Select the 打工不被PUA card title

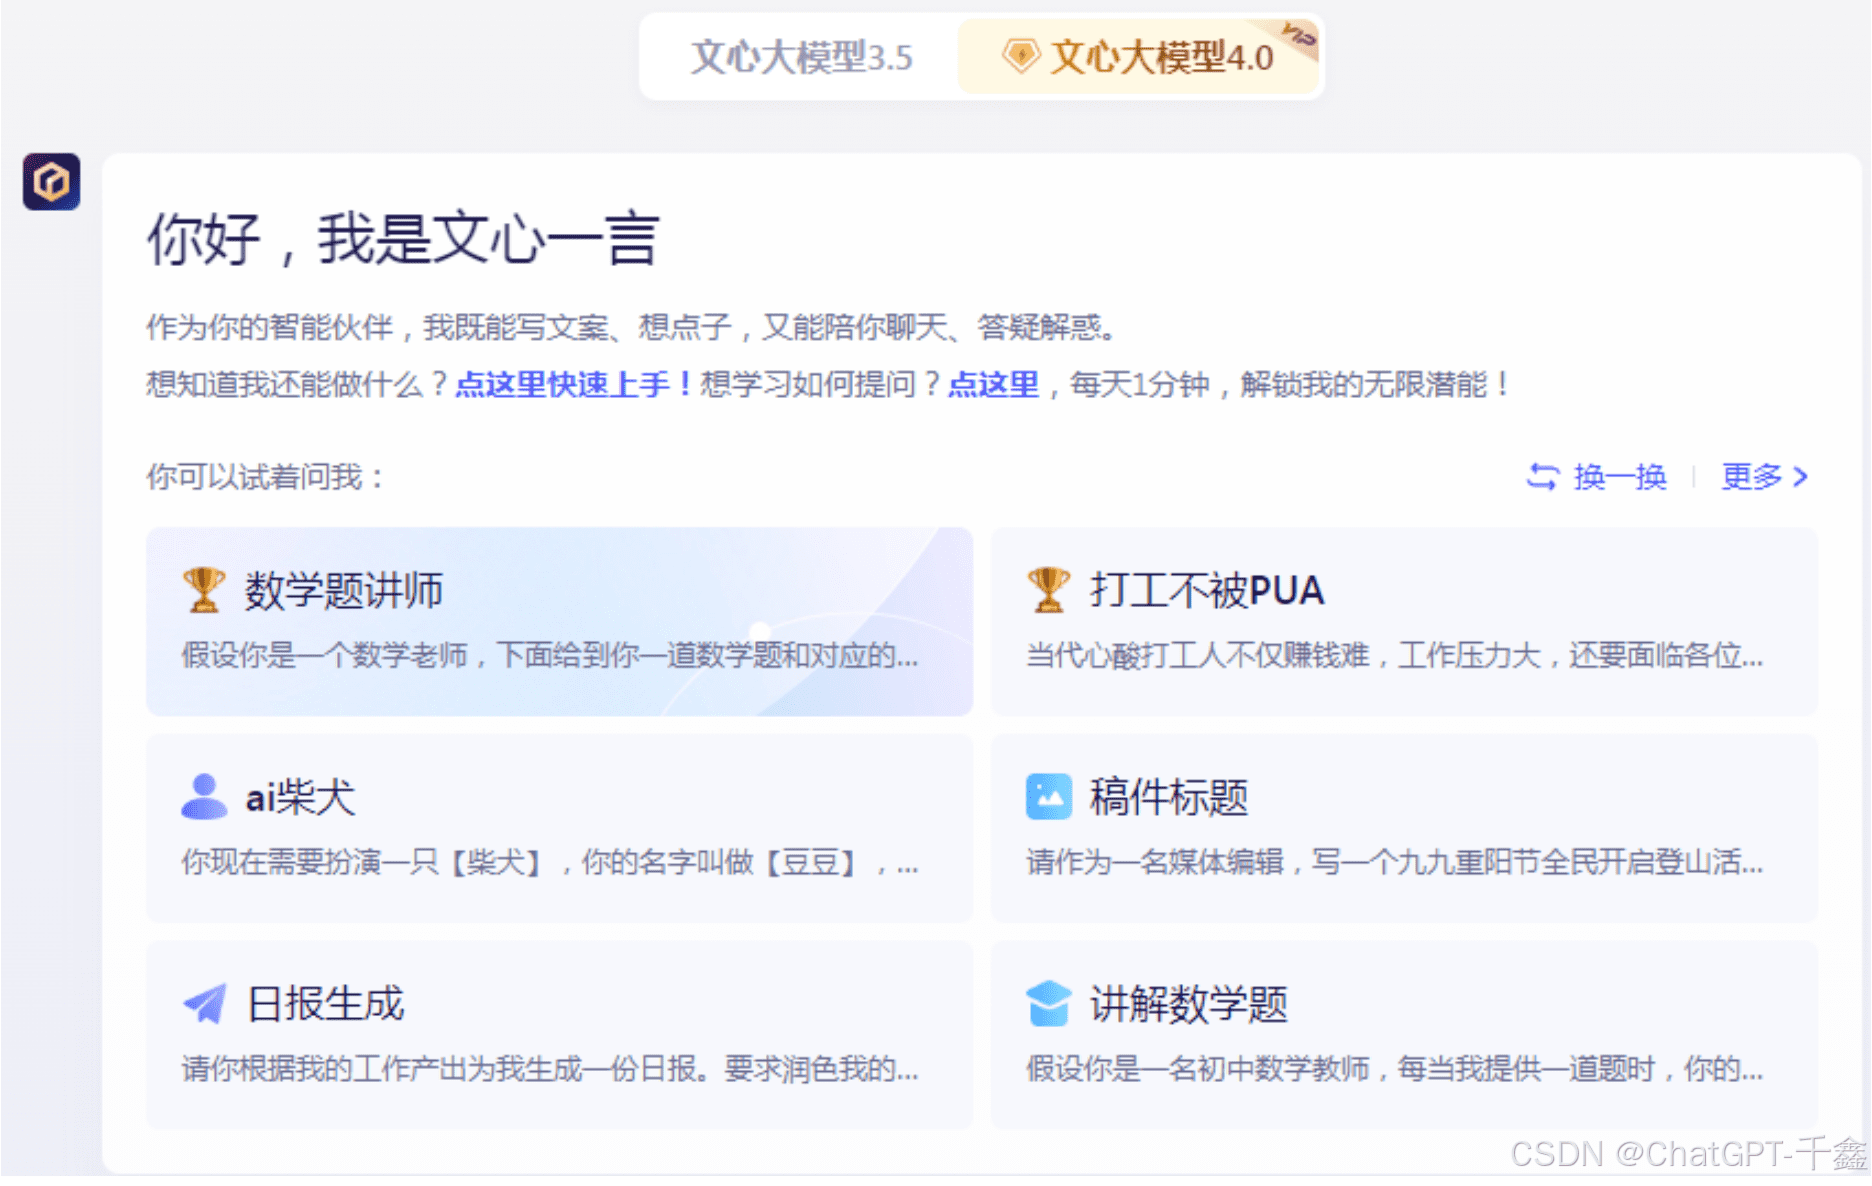(x=1207, y=591)
